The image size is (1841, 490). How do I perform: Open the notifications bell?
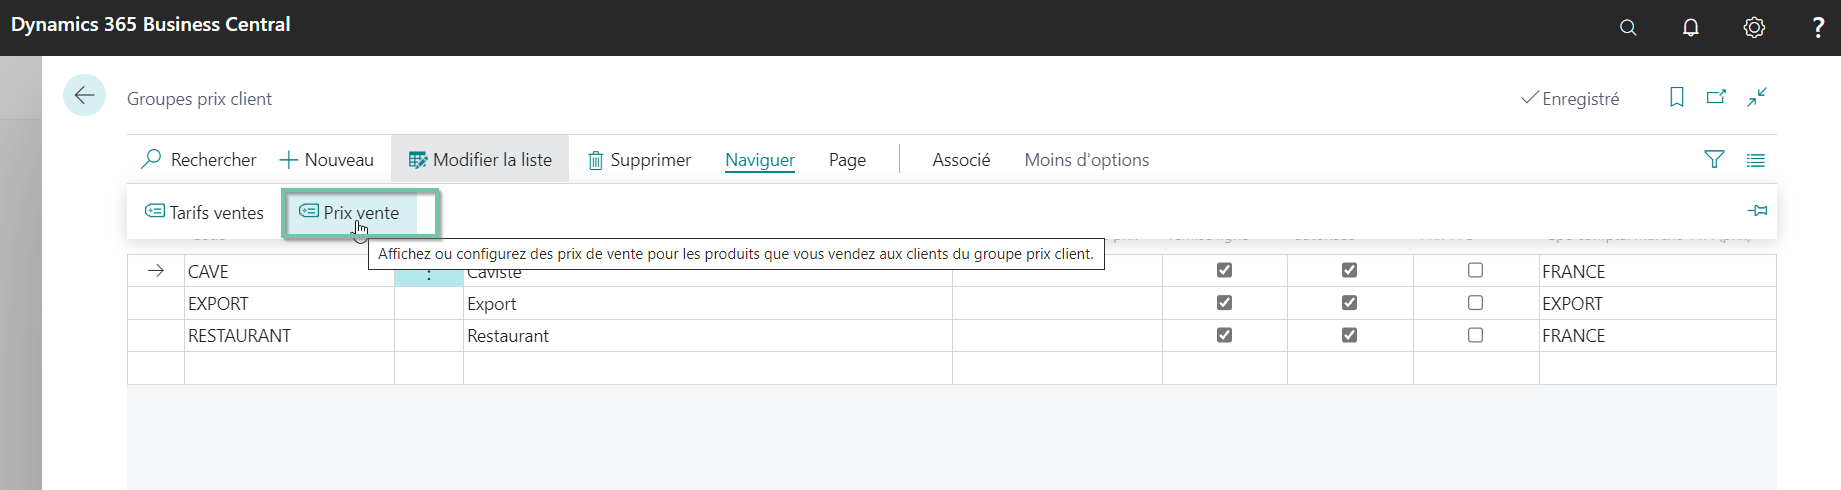1691,28
